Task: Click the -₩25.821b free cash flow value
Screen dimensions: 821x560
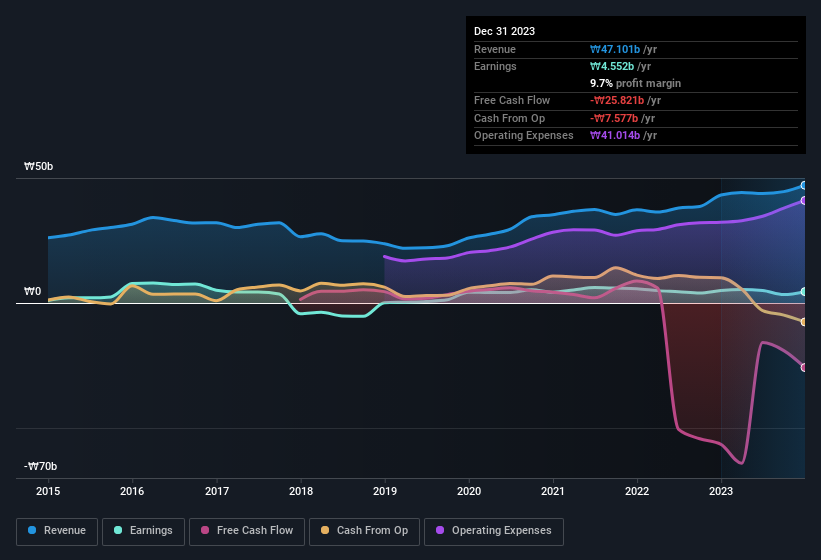Action: coord(617,100)
